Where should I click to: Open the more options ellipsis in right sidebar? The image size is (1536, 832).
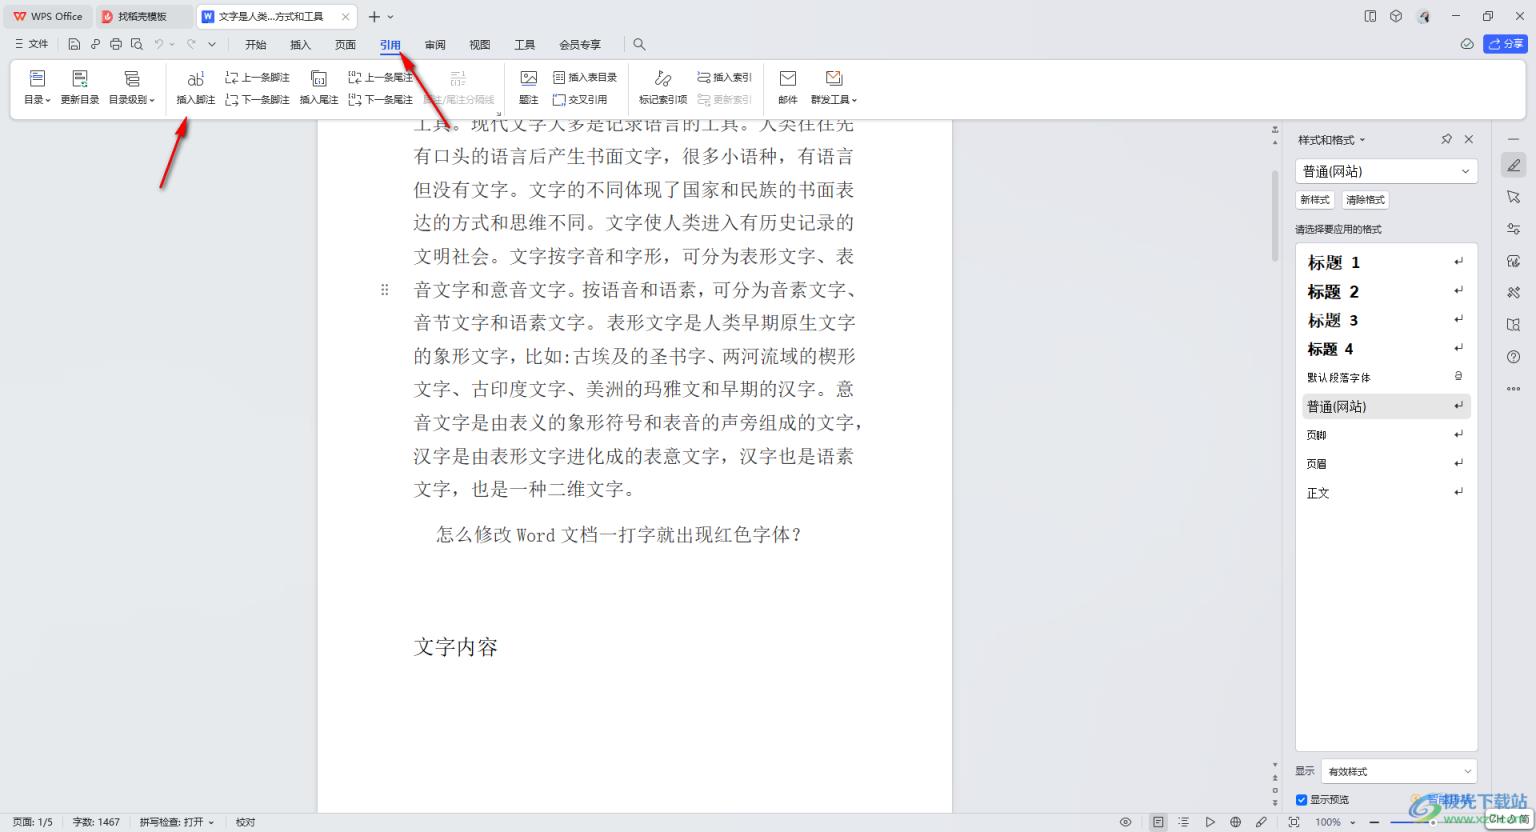pos(1513,389)
